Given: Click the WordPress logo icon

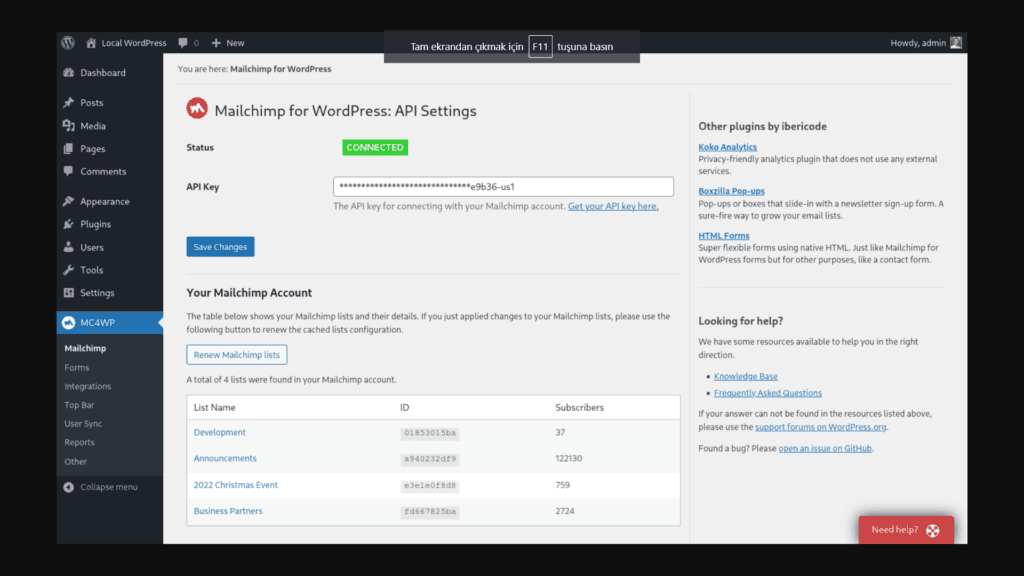Looking at the screenshot, I should pos(68,42).
